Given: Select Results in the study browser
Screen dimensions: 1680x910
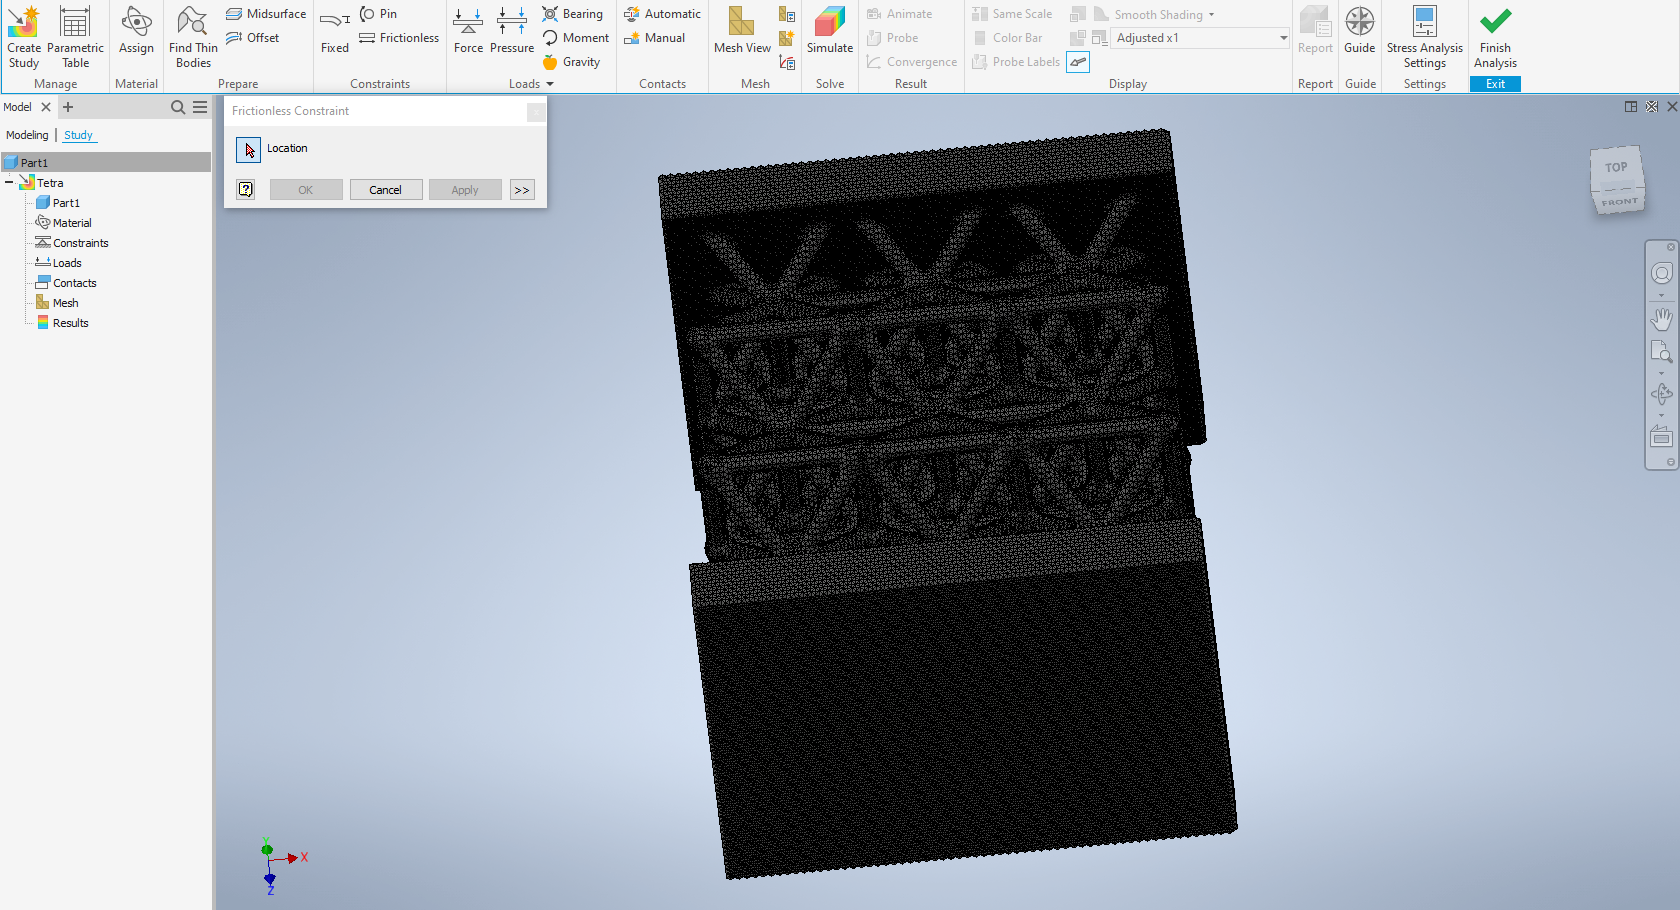Looking at the screenshot, I should click(x=67, y=322).
